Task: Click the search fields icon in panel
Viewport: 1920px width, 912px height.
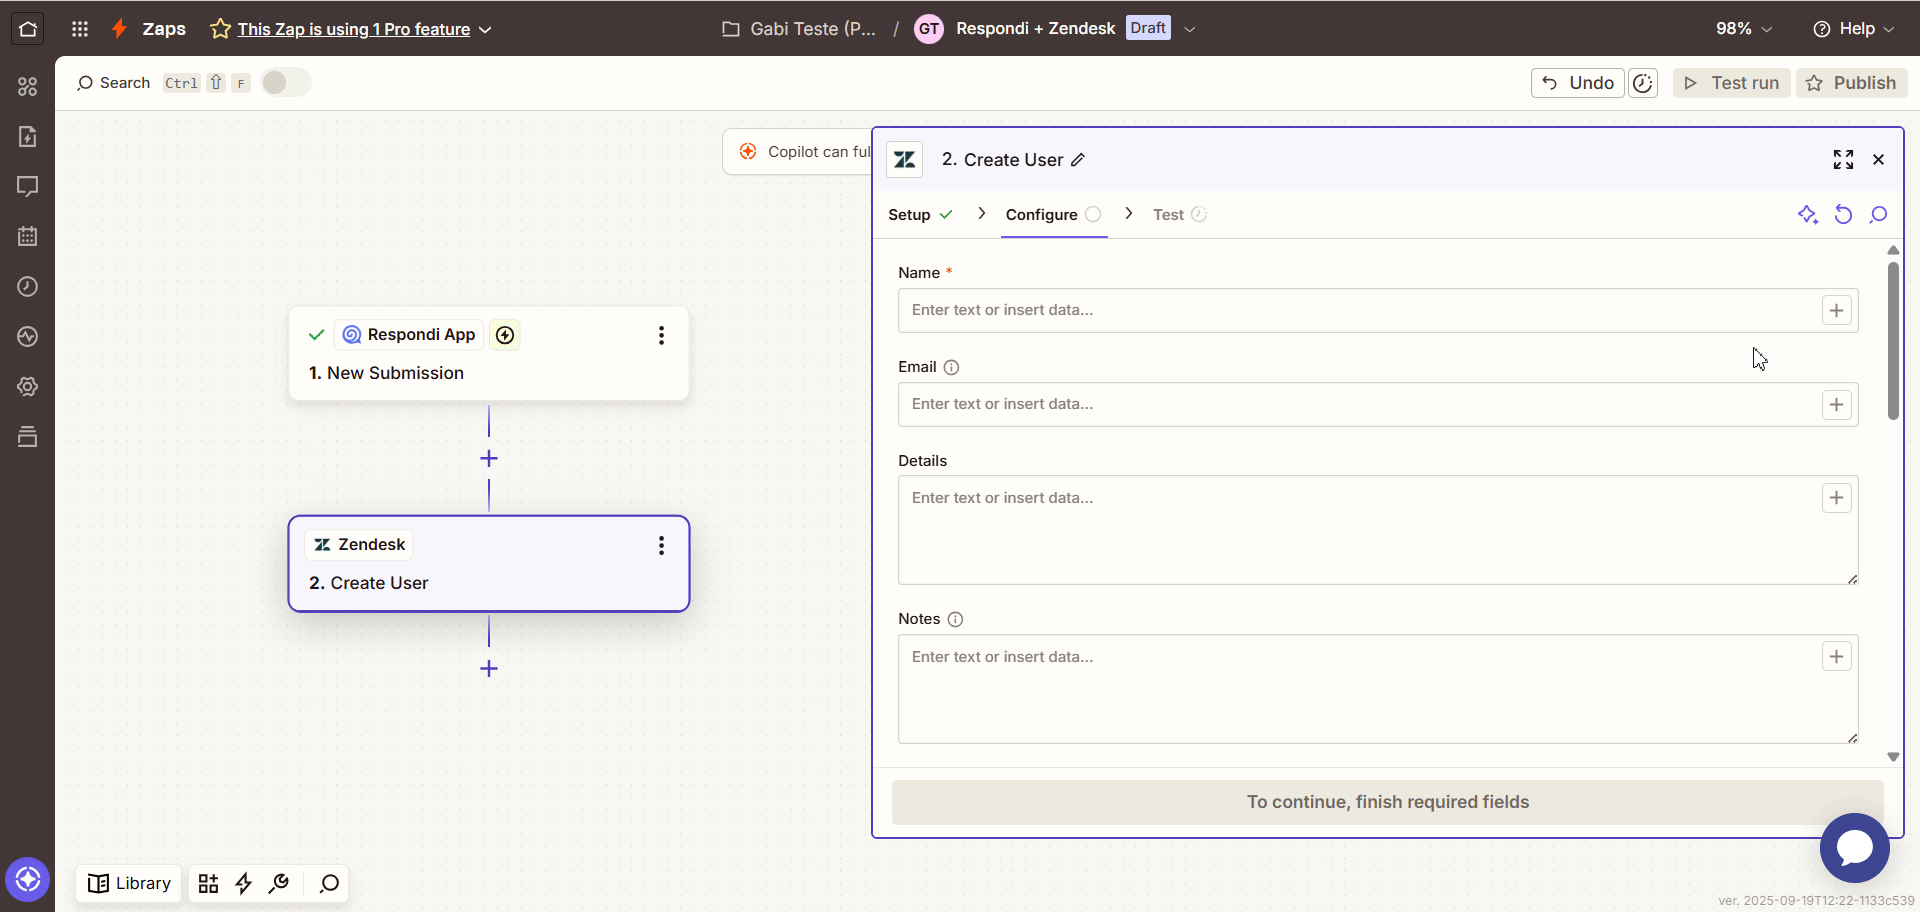Action: pyautogui.click(x=1879, y=215)
